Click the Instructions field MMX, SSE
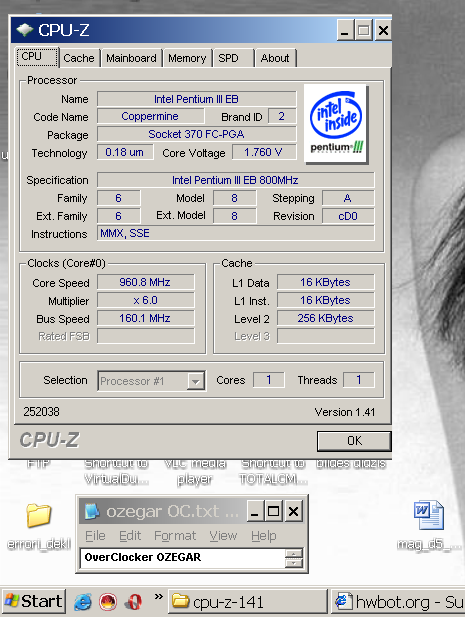This screenshot has width=465, height=617. [x=235, y=233]
